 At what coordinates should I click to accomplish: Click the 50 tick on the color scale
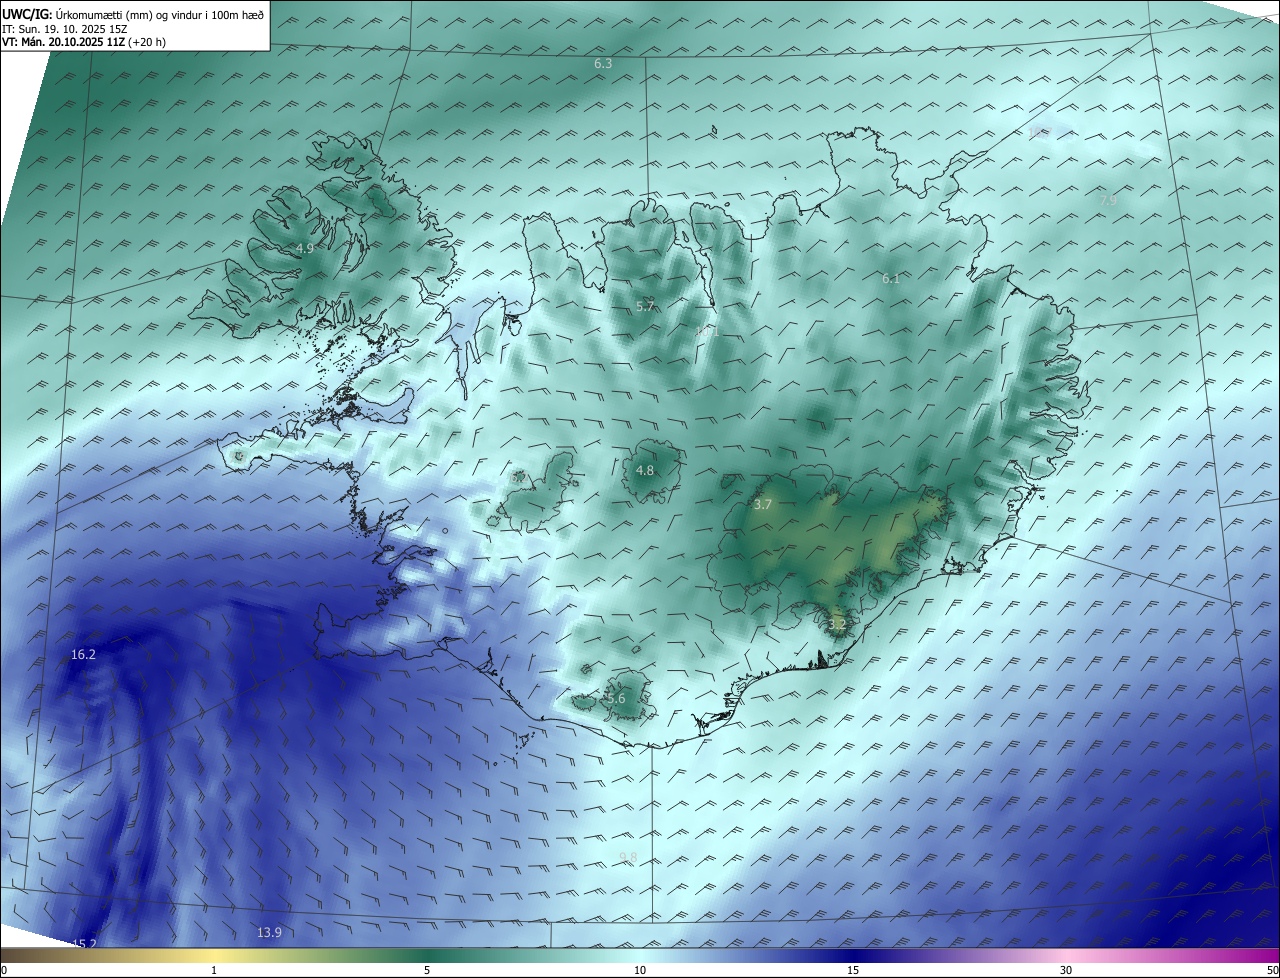1272,970
